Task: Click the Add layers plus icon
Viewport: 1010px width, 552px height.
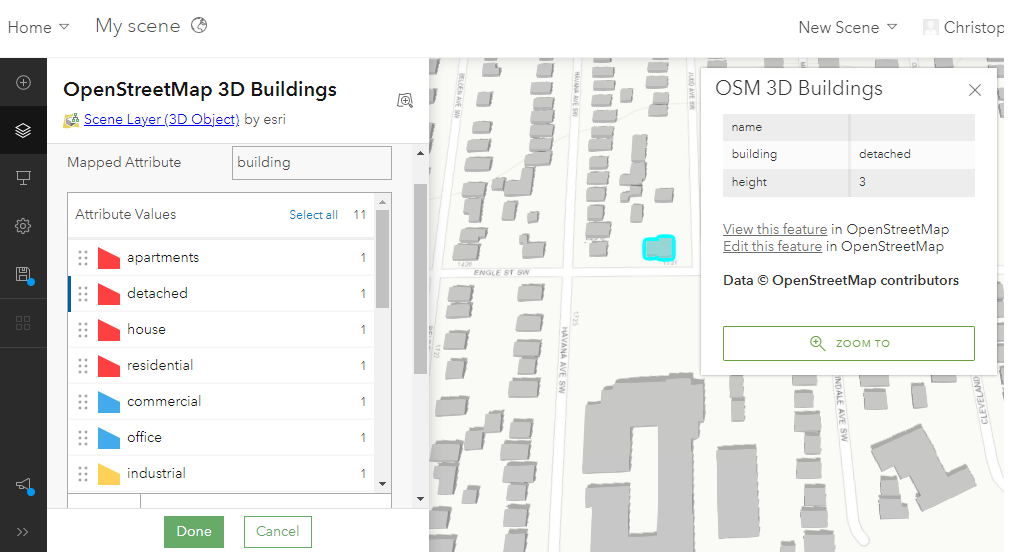Action: [x=23, y=82]
